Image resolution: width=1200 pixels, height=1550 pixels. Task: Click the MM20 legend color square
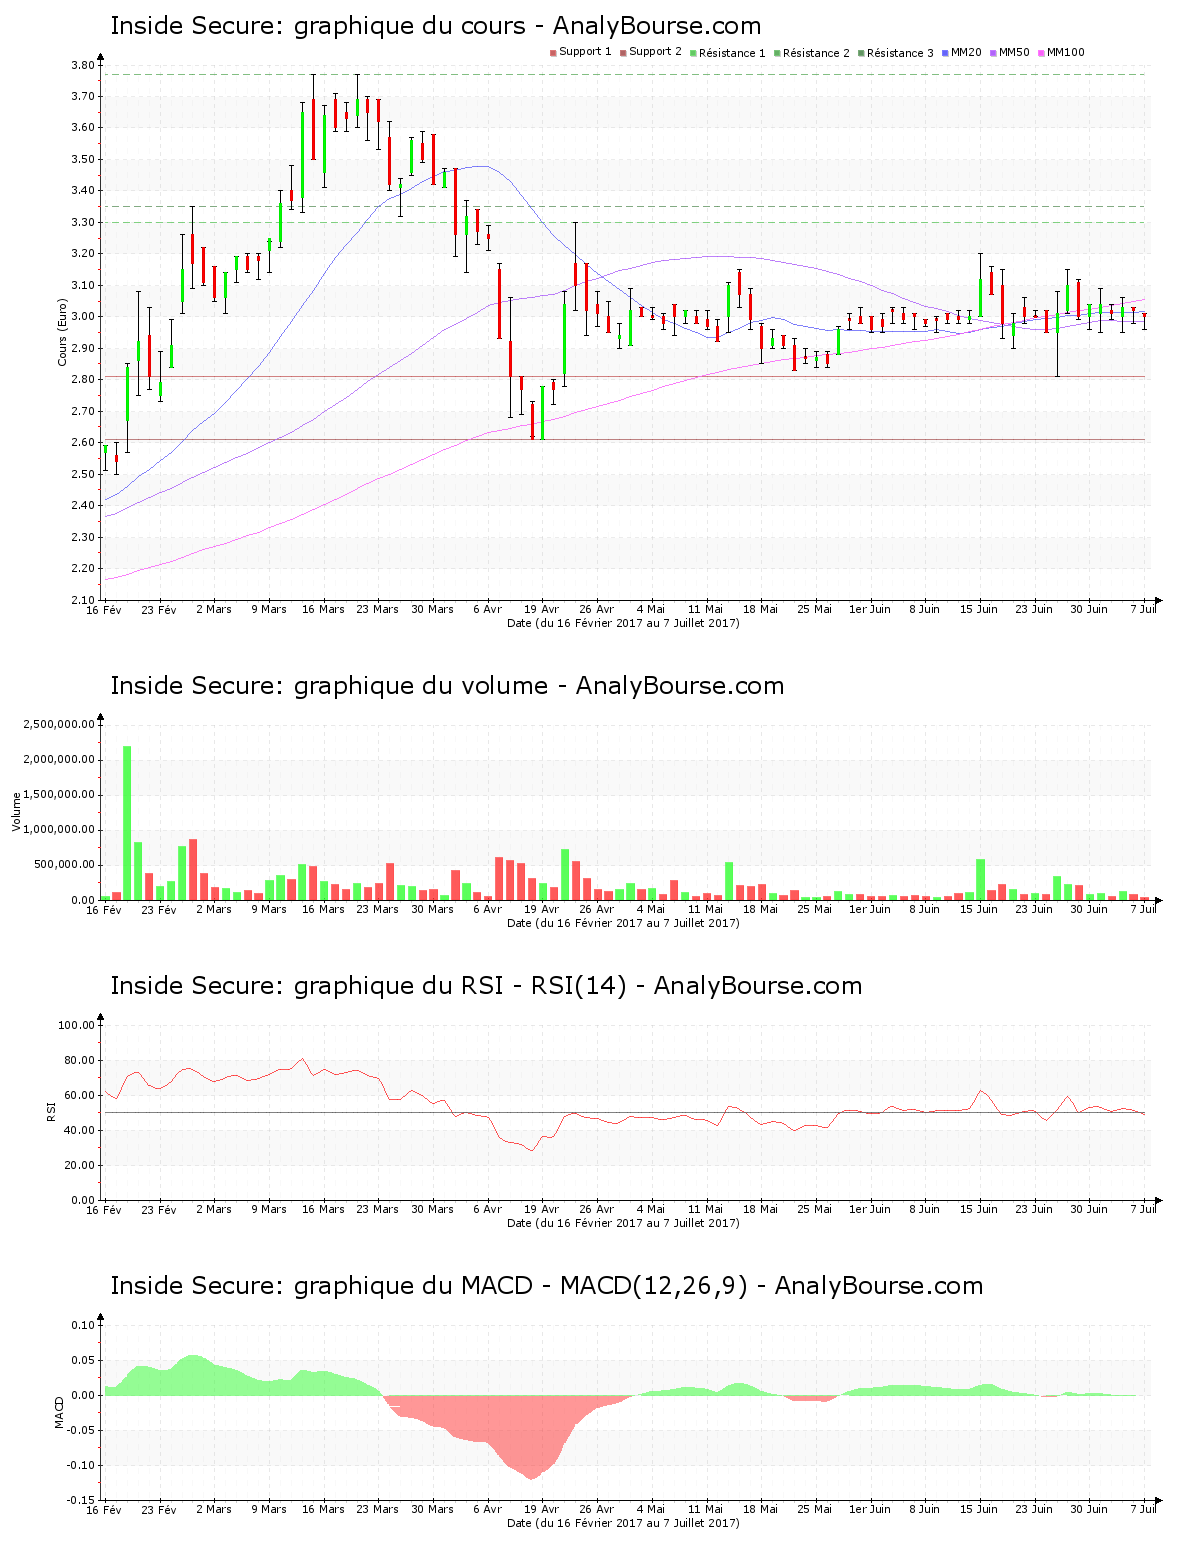coord(945,53)
